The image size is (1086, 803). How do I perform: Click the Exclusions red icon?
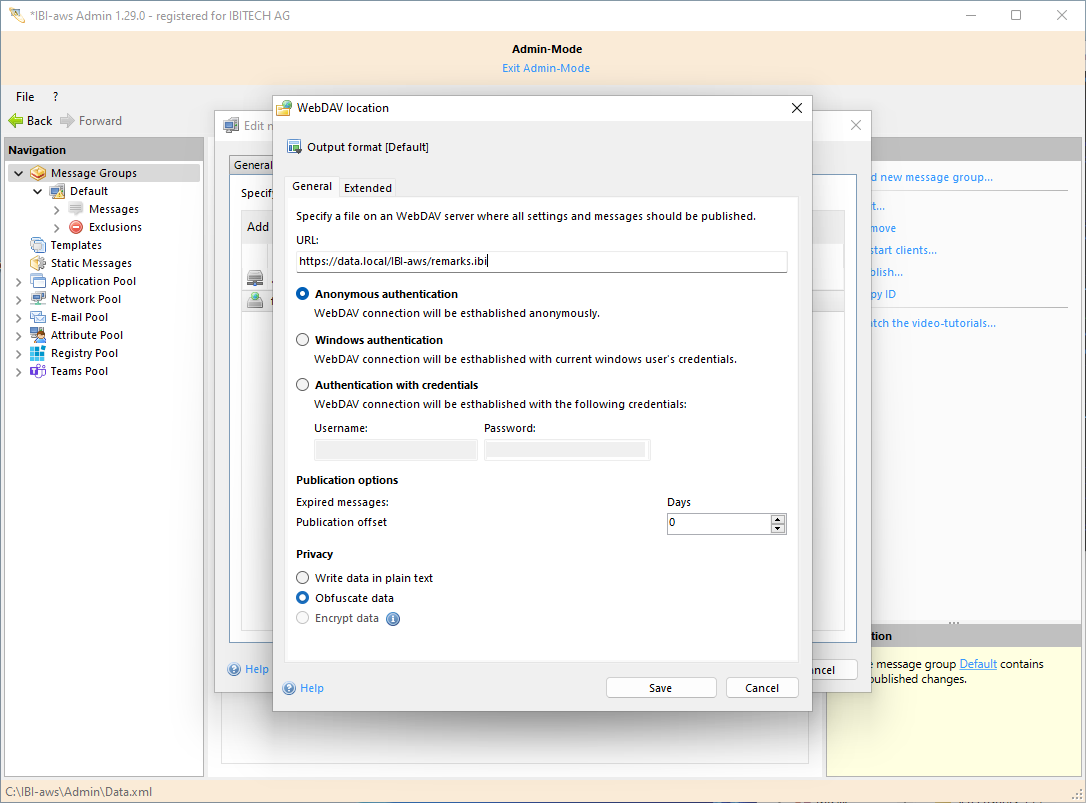point(76,227)
